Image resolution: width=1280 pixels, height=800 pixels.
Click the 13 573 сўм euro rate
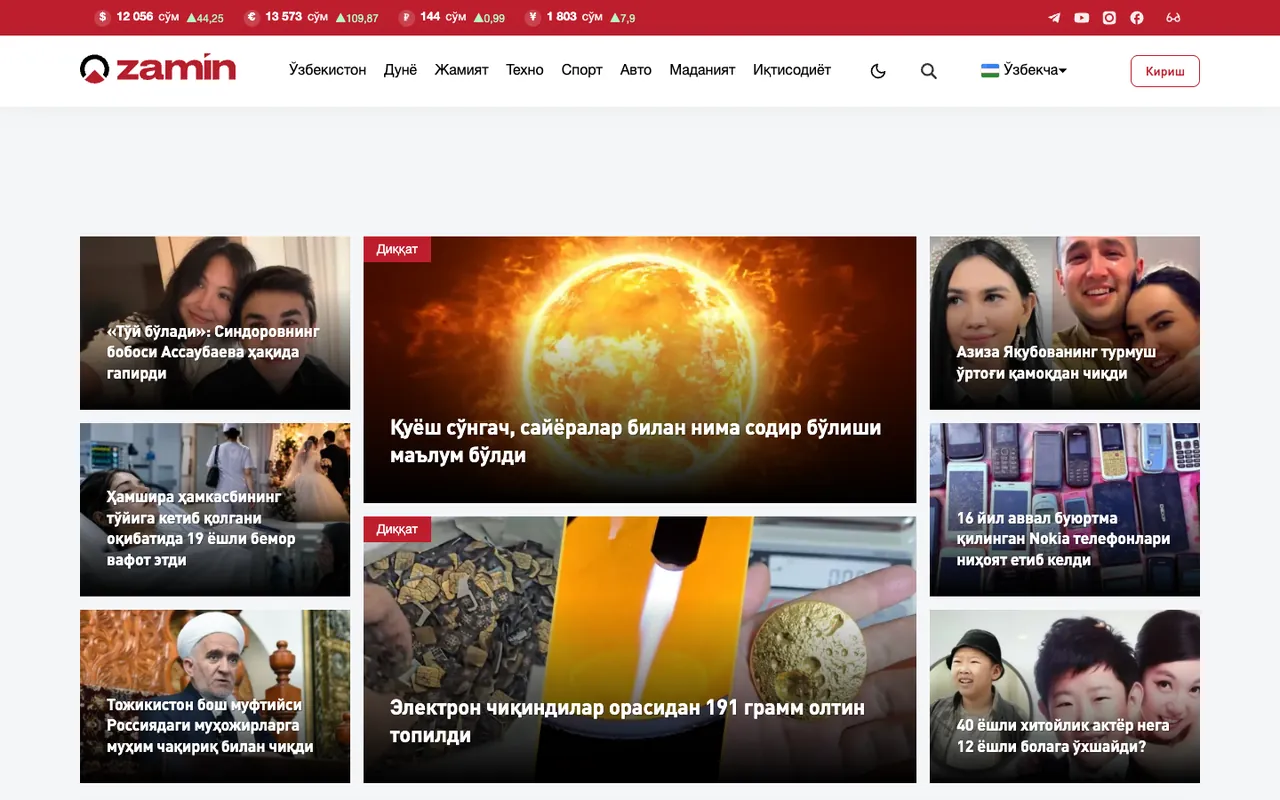click(x=297, y=17)
